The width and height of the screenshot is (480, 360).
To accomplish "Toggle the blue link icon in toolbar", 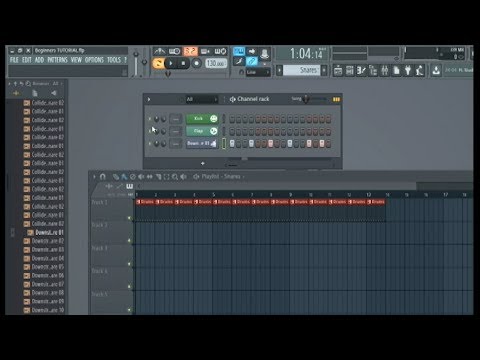I will point(252,61).
